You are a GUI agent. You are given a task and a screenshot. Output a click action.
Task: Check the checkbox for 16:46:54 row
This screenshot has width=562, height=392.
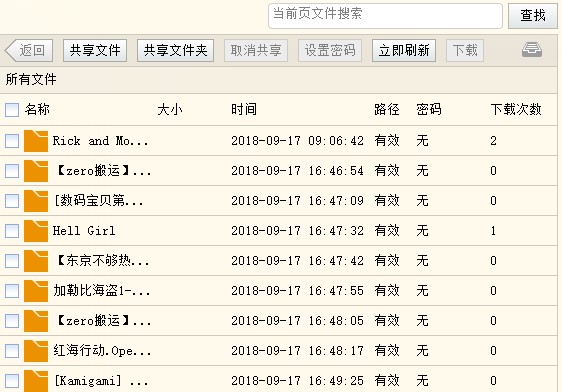click(x=12, y=171)
